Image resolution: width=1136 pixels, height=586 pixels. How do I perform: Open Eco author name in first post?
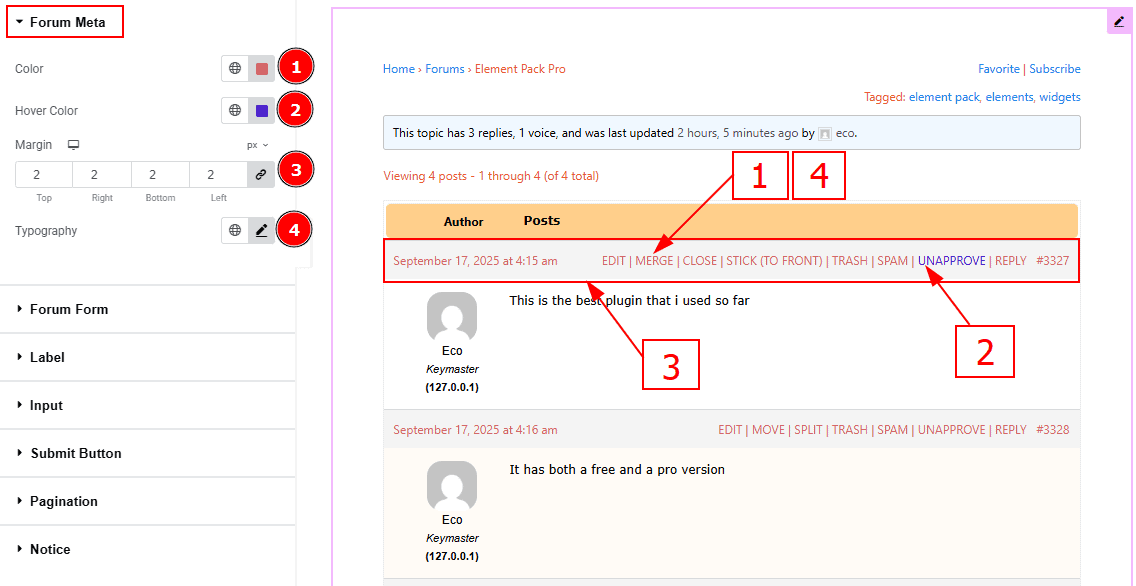point(452,351)
